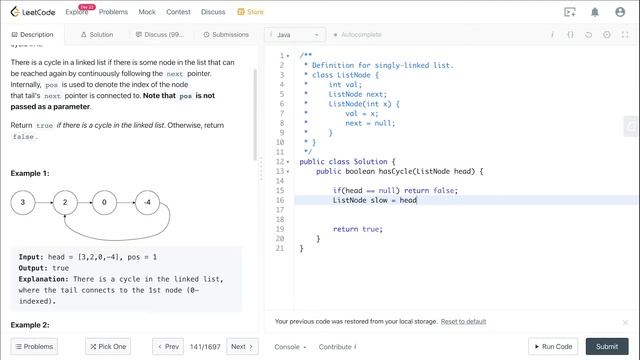Viewport: 640px width, 360px height.
Task: Open the user profile avatar
Action: click(620, 12)
